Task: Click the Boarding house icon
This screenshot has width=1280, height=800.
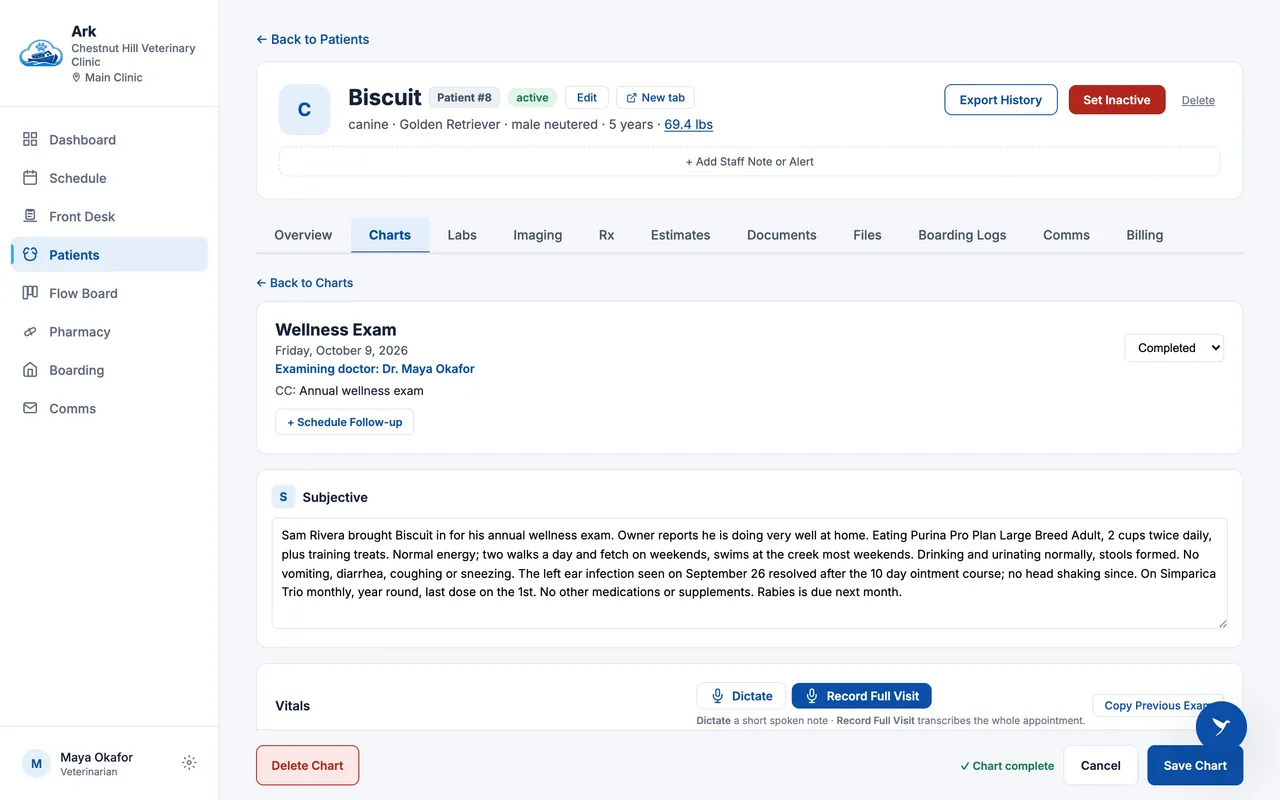Action: click(30, 370)
